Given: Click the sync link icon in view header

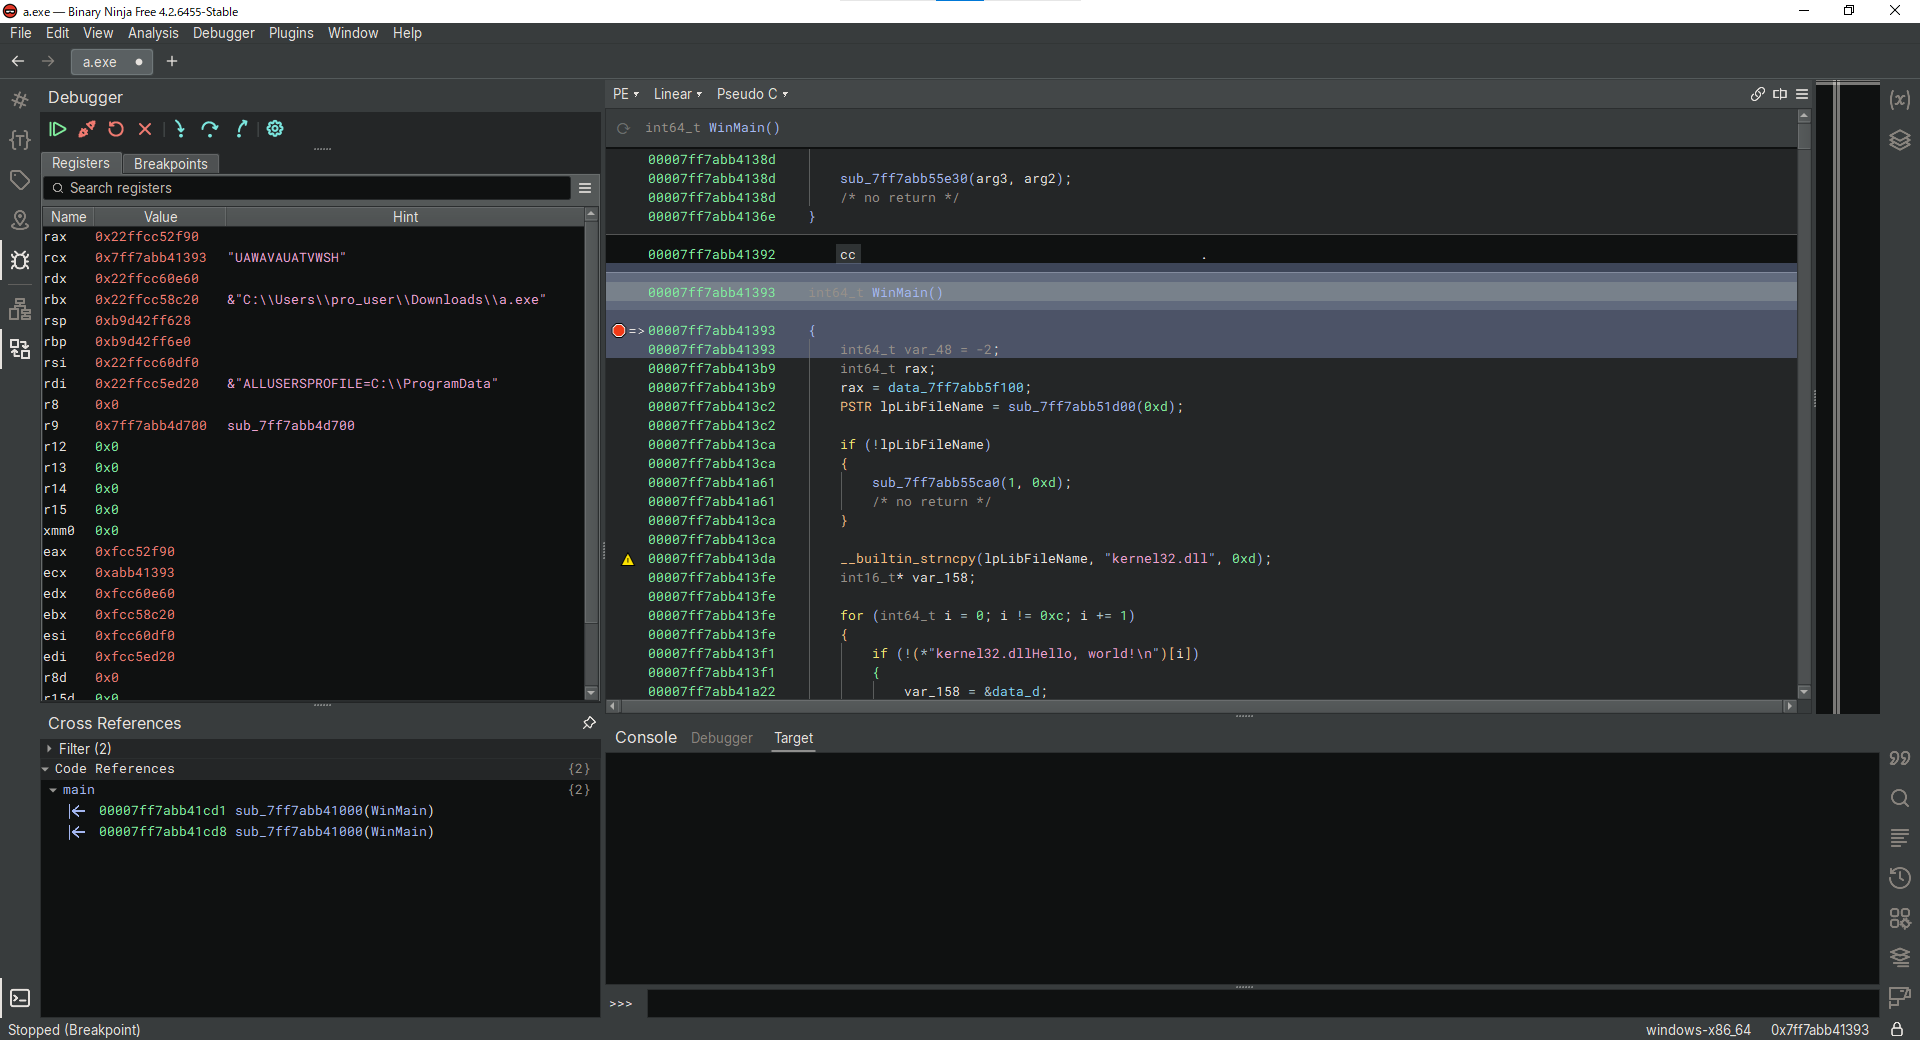Looking at the screenshot, I should (1758, 94).
